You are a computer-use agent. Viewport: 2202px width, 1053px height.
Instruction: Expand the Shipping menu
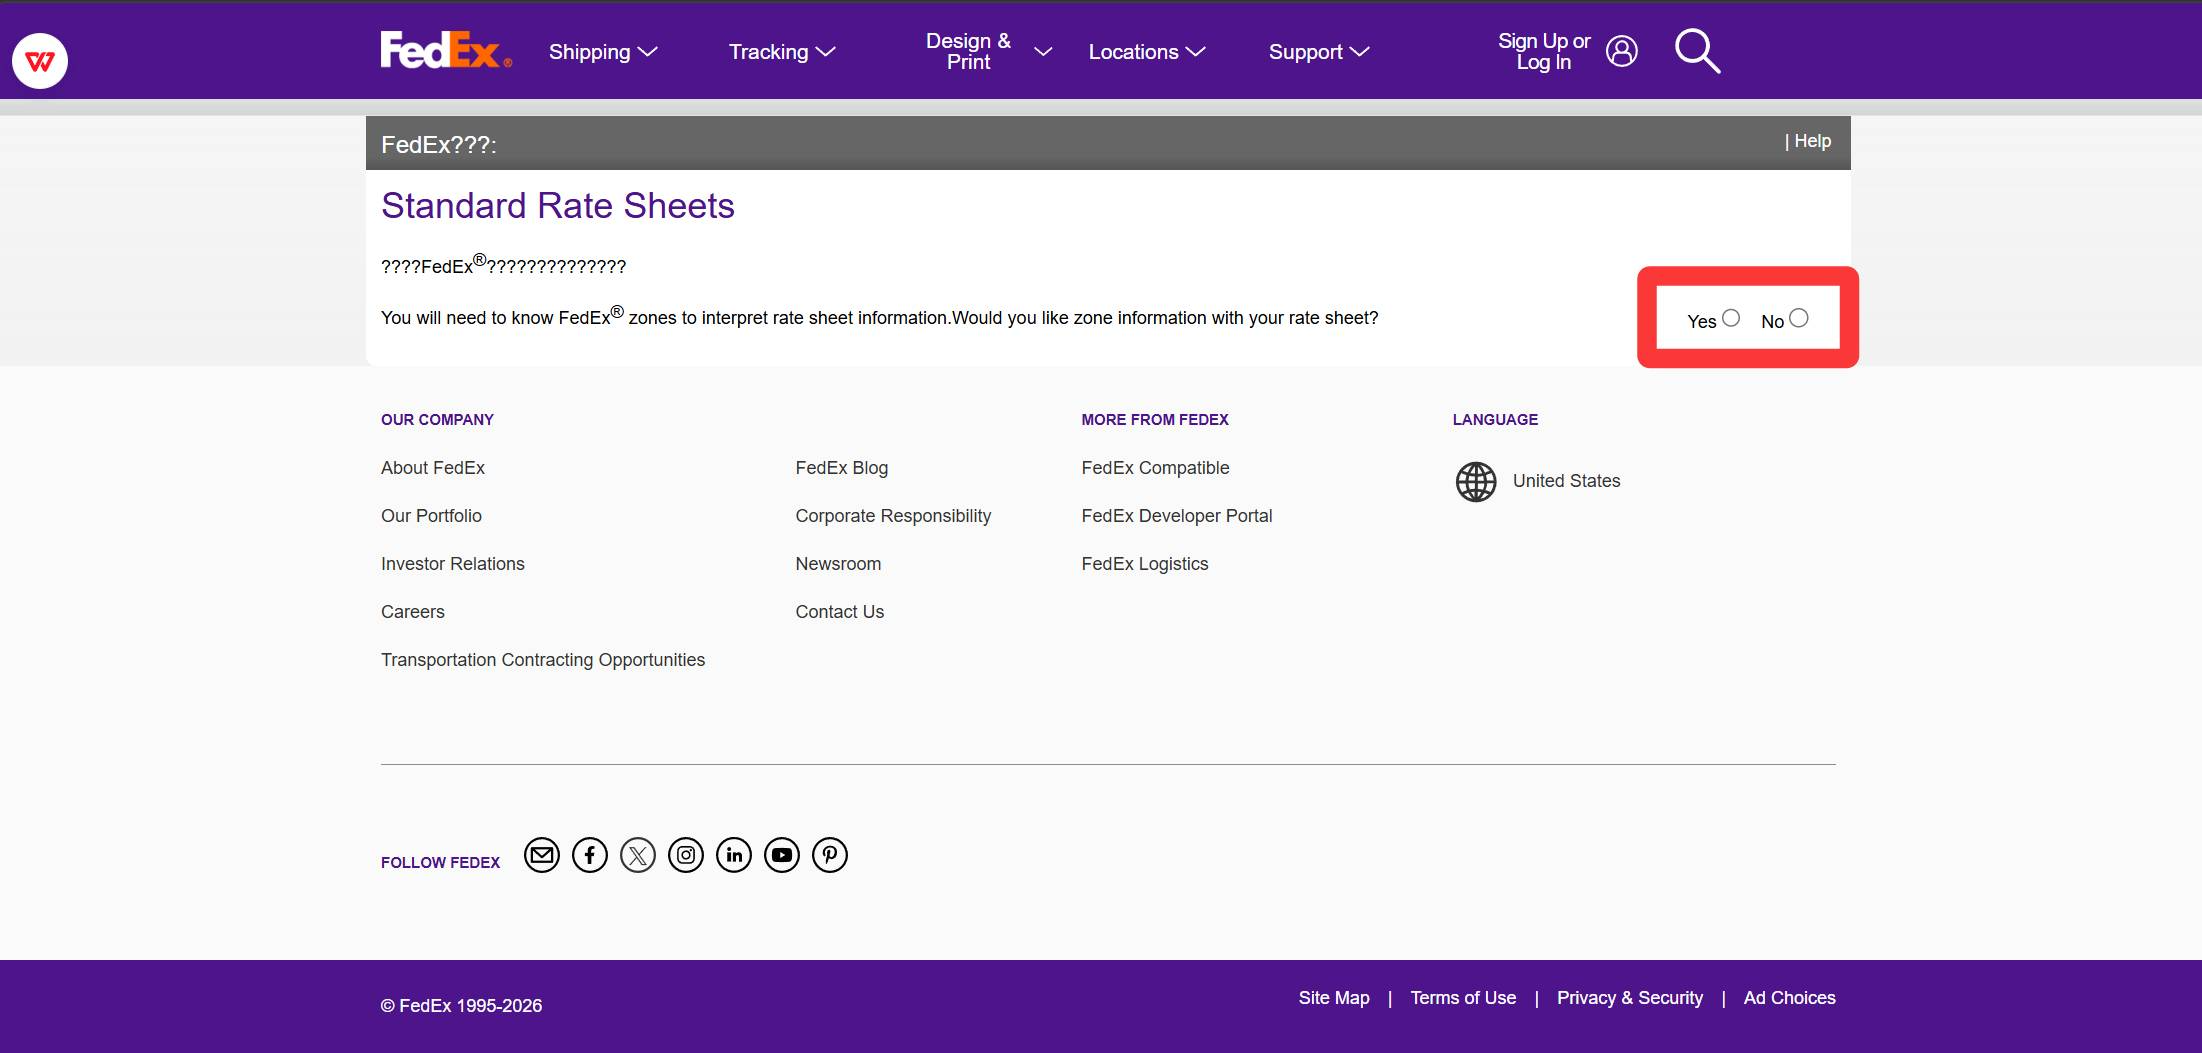coord(603,52)
